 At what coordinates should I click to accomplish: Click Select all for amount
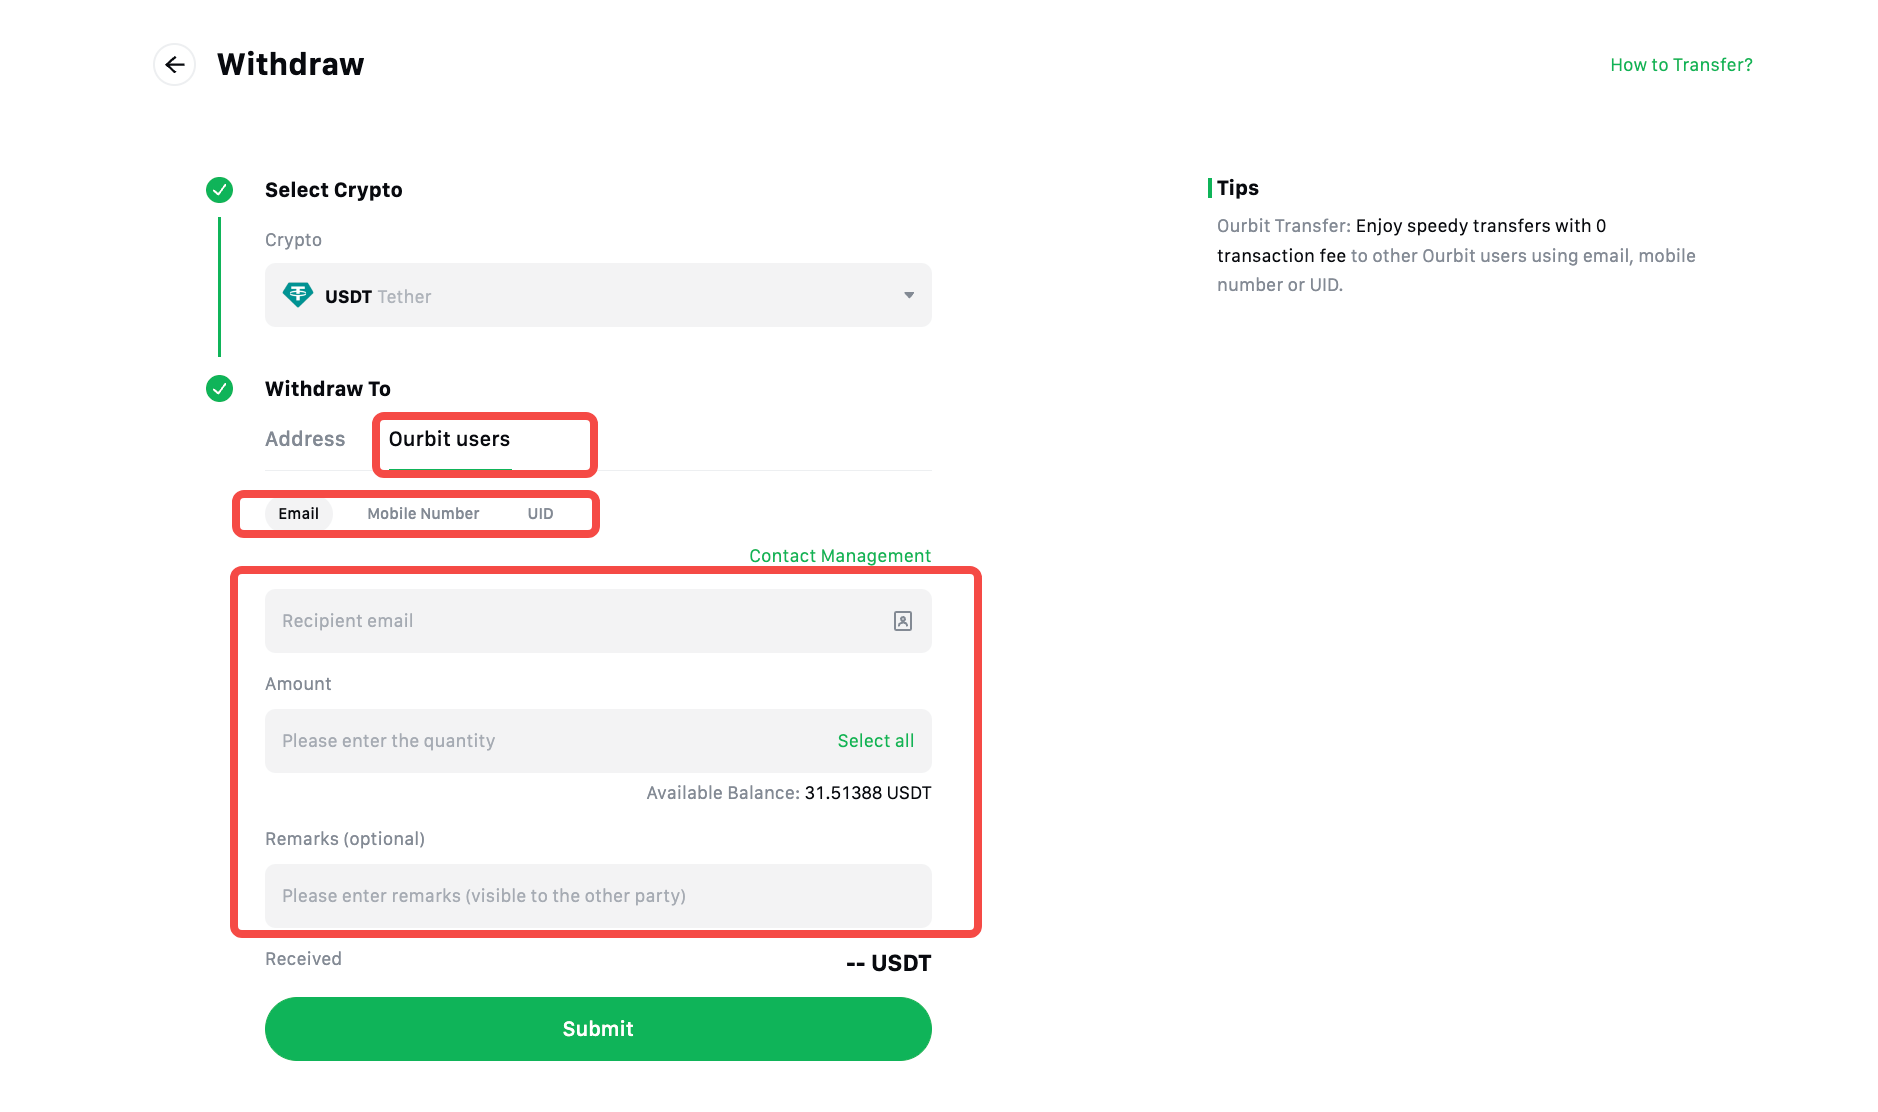pos(875,741)
